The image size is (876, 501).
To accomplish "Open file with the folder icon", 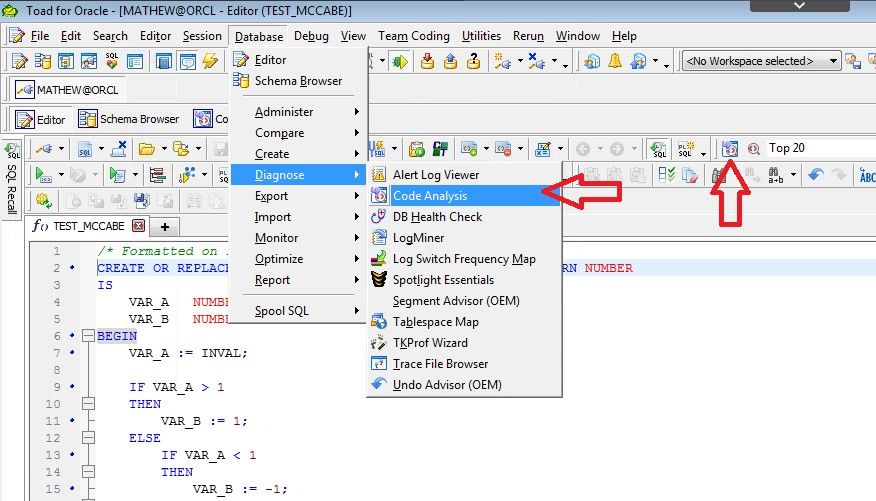I will click(146, 149).
